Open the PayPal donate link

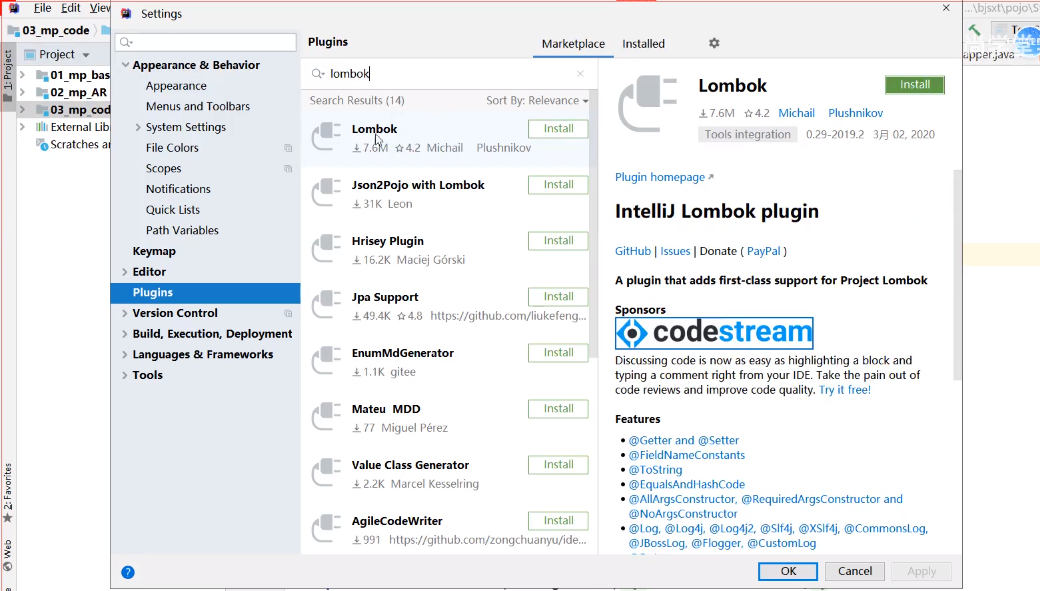coord(763,251)
